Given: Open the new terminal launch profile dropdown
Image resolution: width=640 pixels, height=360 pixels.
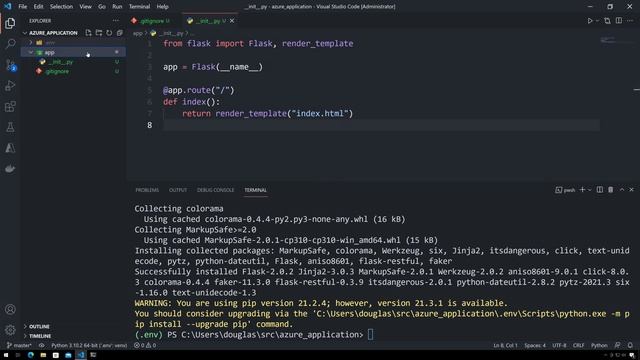Looking at the screenshot, I should click(x=589, y=190).
